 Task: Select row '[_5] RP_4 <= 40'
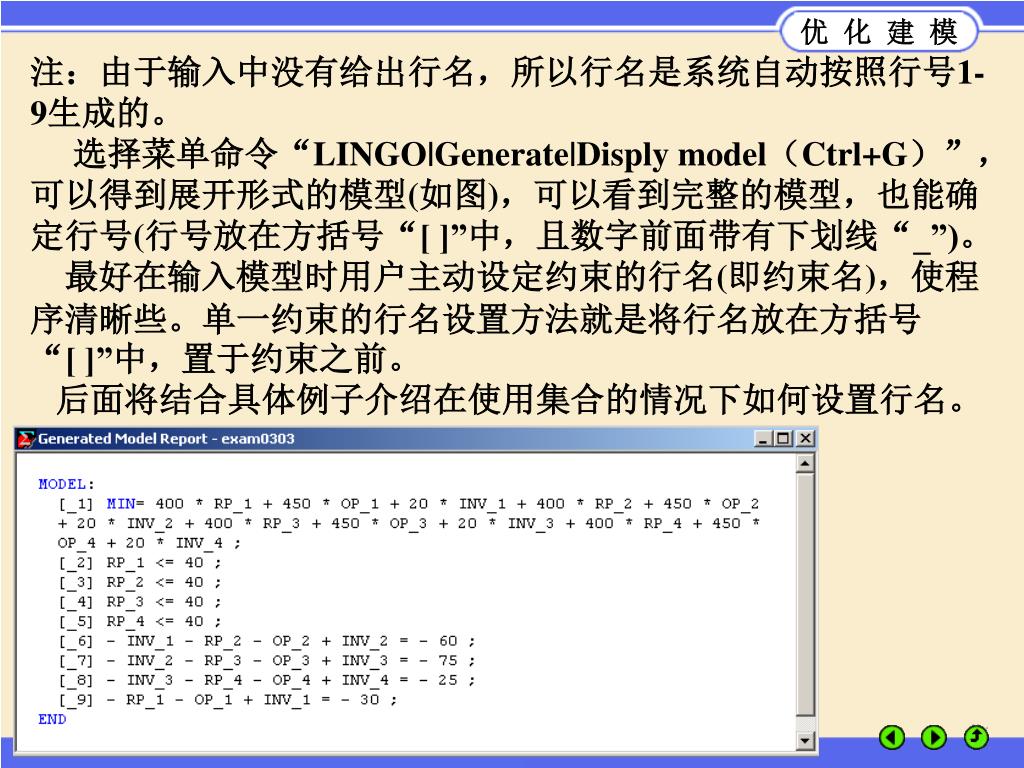(x=140, y=622)
